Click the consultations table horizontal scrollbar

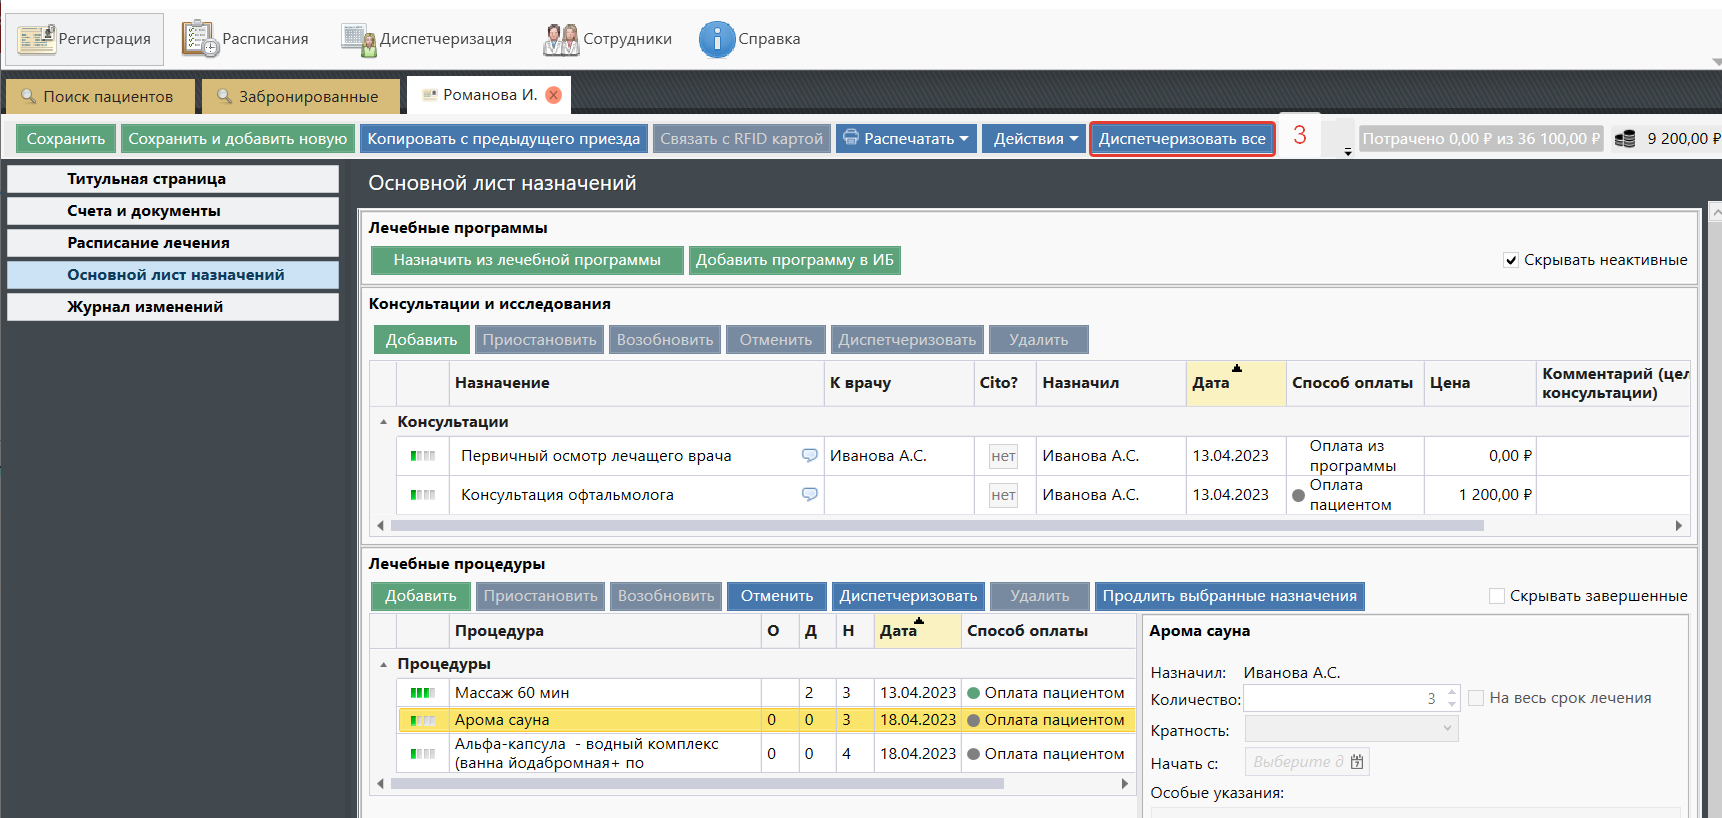click(x=936, y=525)
